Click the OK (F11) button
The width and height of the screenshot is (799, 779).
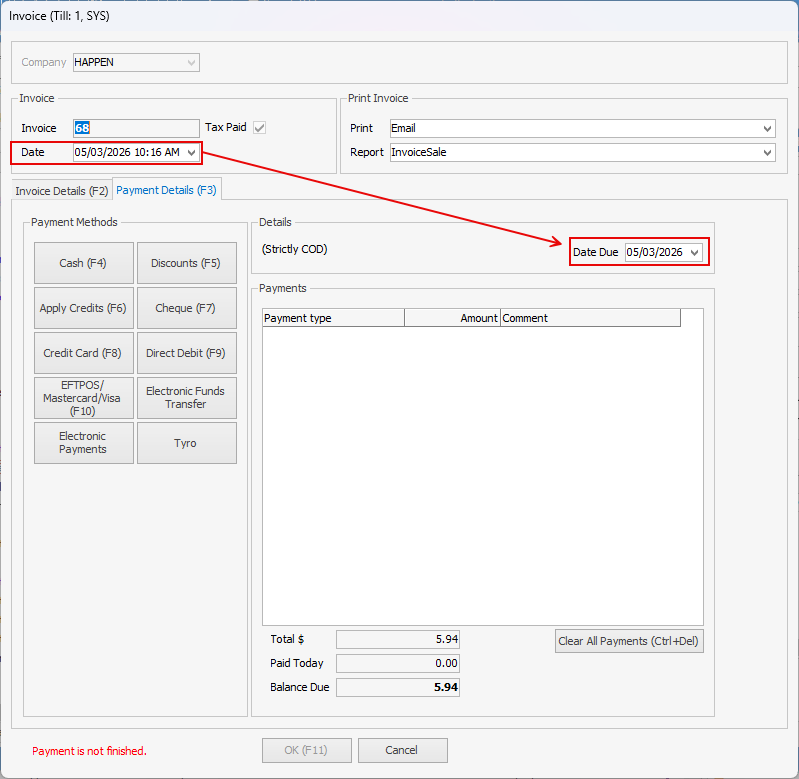point(307,750)
